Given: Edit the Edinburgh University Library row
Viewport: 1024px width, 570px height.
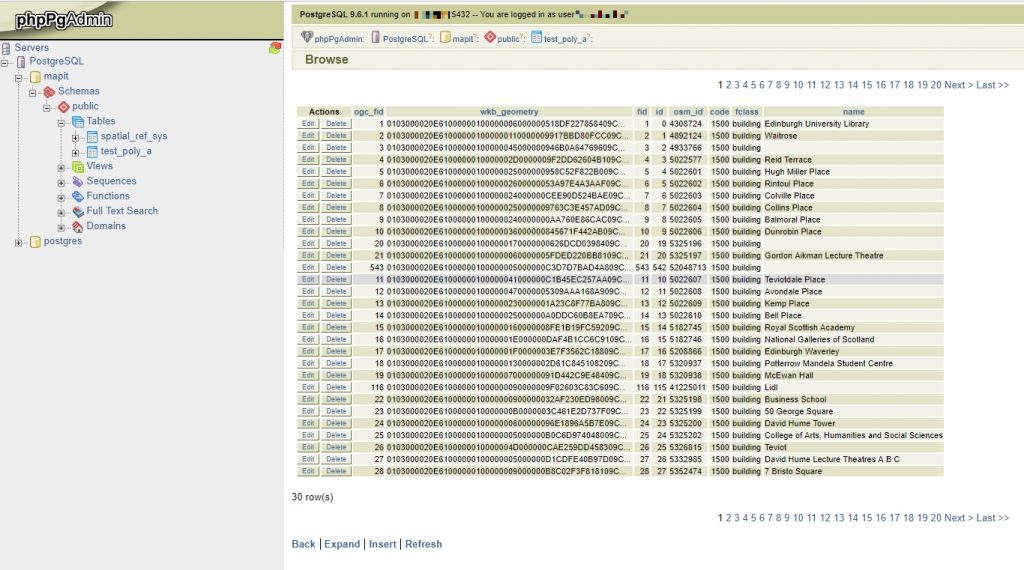Looking at the screenshot, I should coord(308,124).
